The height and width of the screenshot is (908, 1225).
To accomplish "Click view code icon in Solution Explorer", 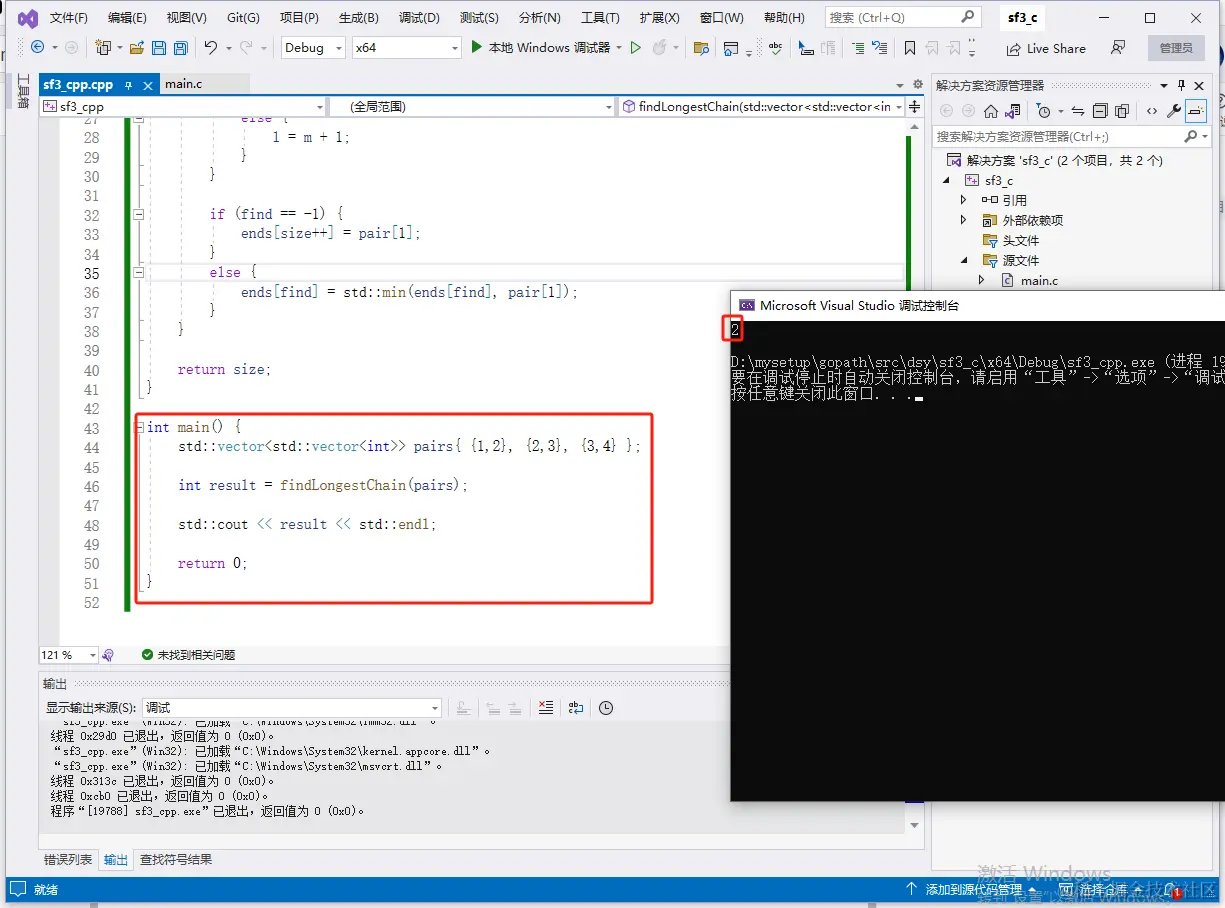I will [x=1152, y=111].
